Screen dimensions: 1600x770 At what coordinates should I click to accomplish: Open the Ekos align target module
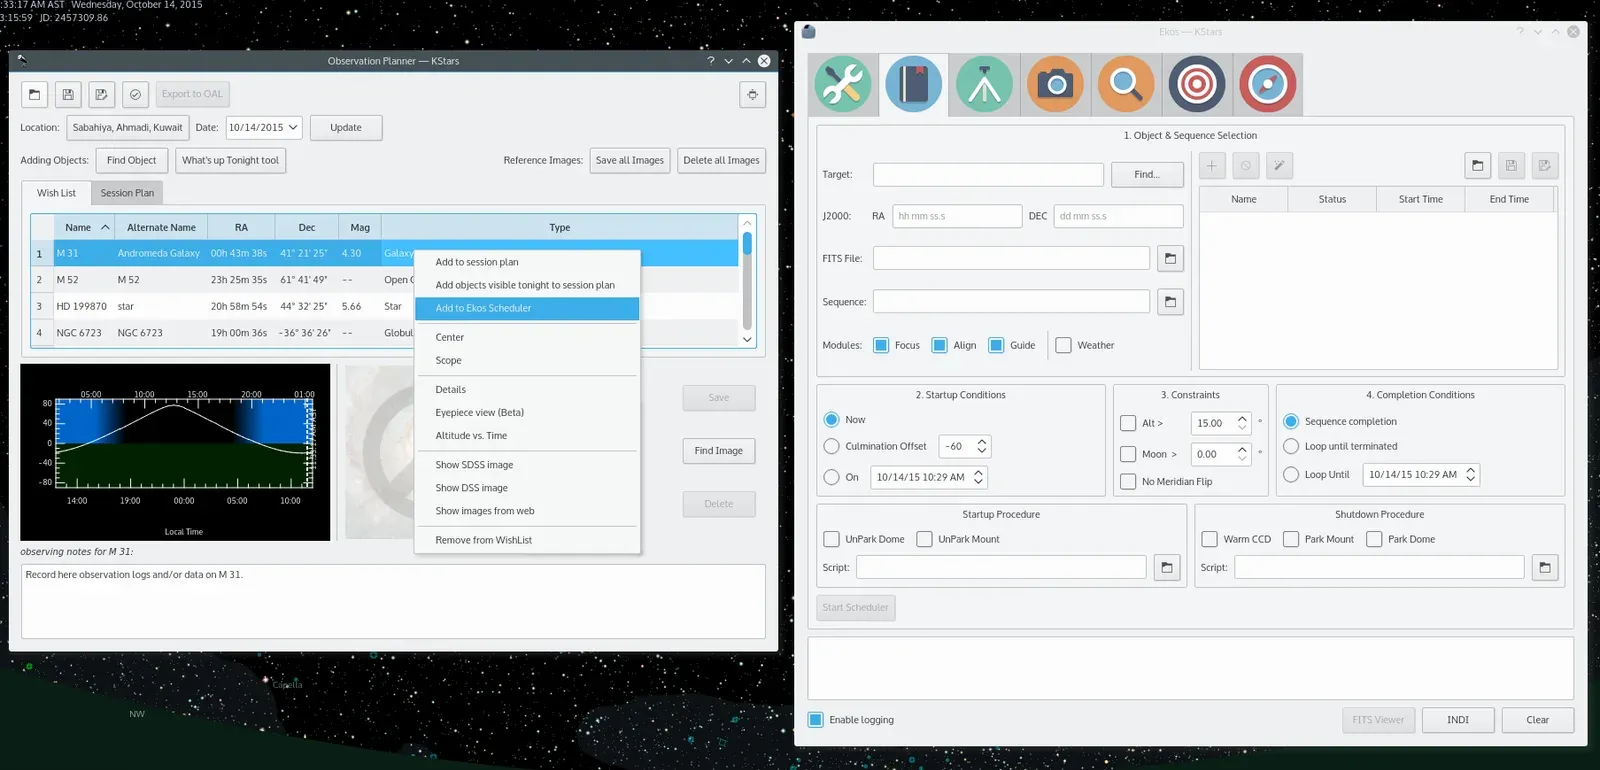[1197, 84]
